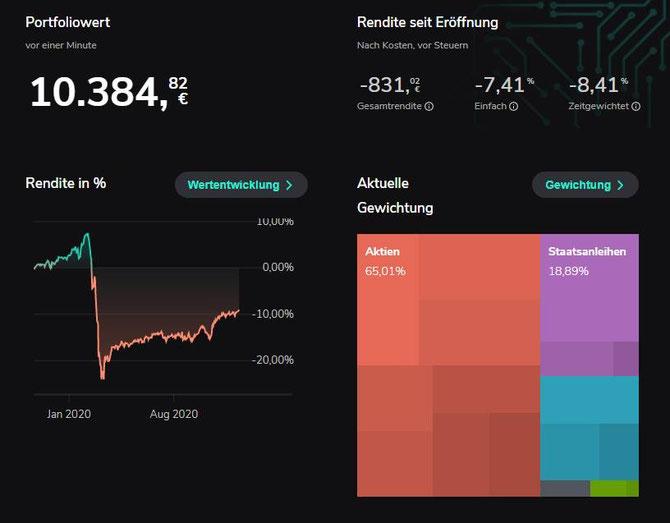Click the Rendite seit Eröffnung heading

[428, 22]
